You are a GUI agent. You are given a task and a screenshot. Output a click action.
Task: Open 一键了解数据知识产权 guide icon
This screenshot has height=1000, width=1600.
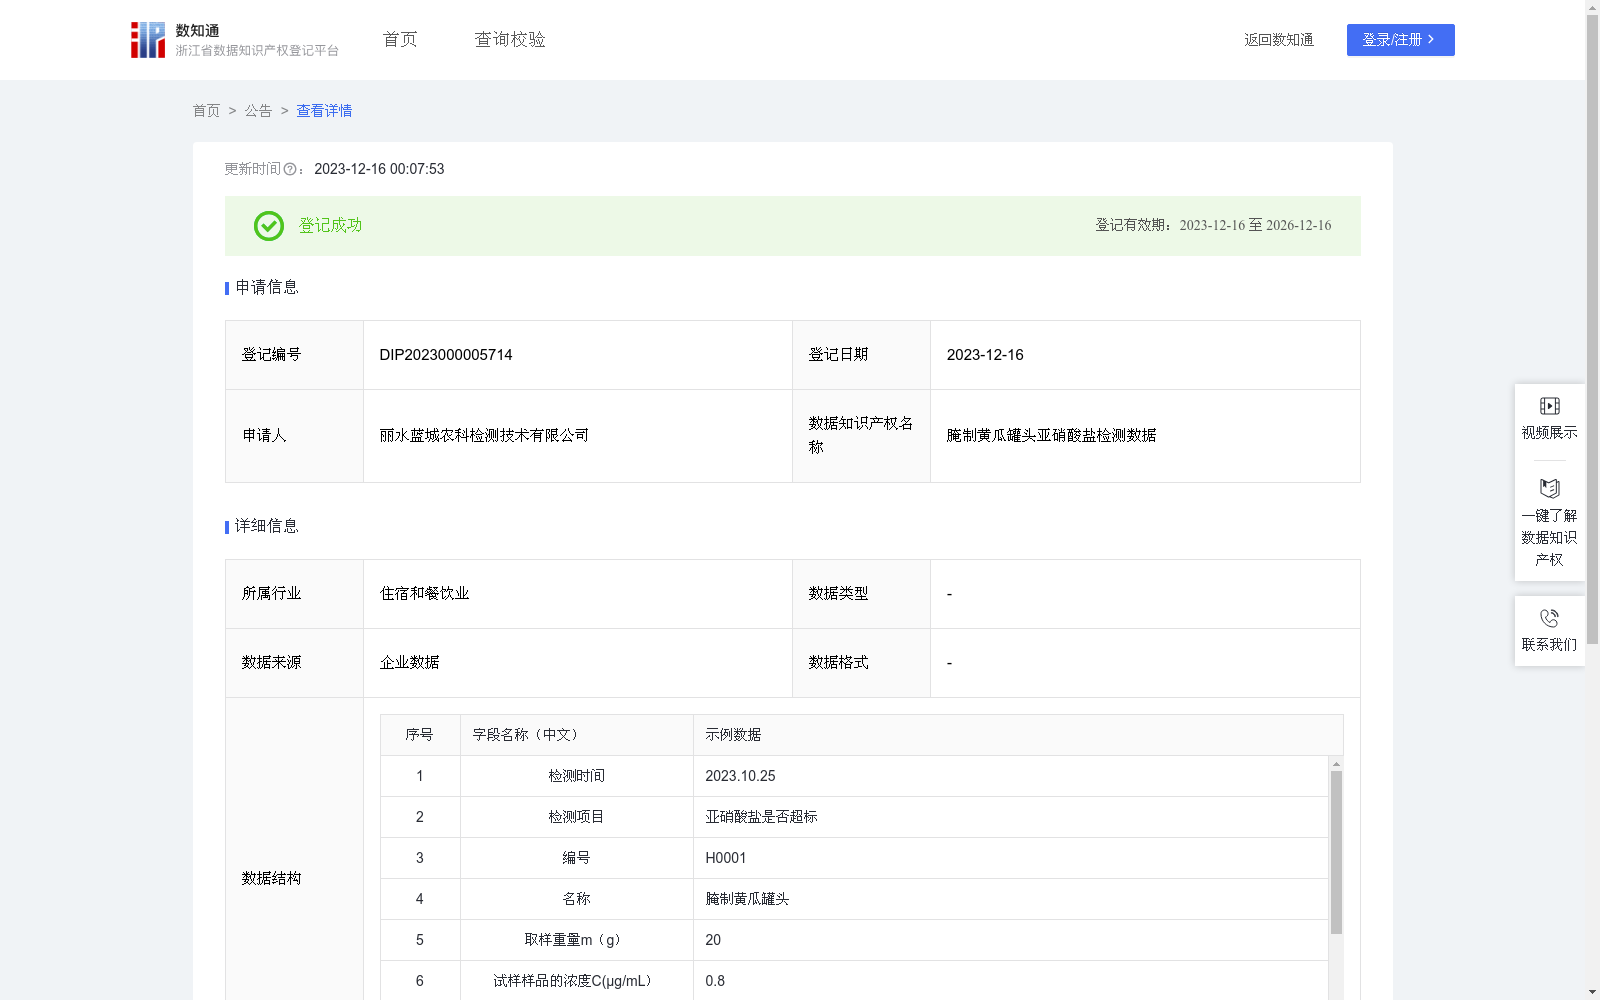[1549, 489]
